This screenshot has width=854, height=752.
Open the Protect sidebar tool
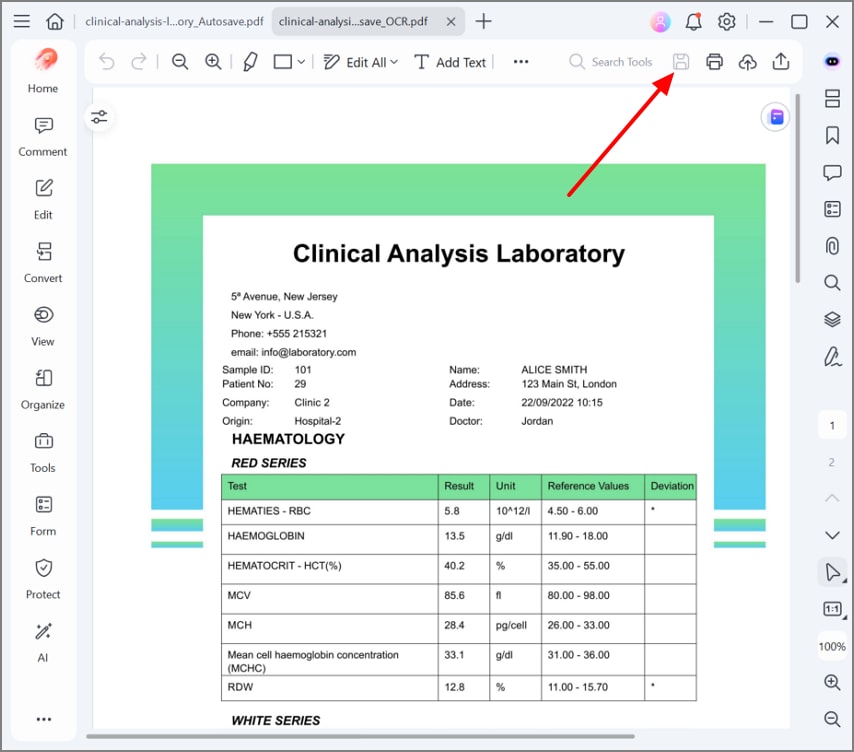click(43, 579)
